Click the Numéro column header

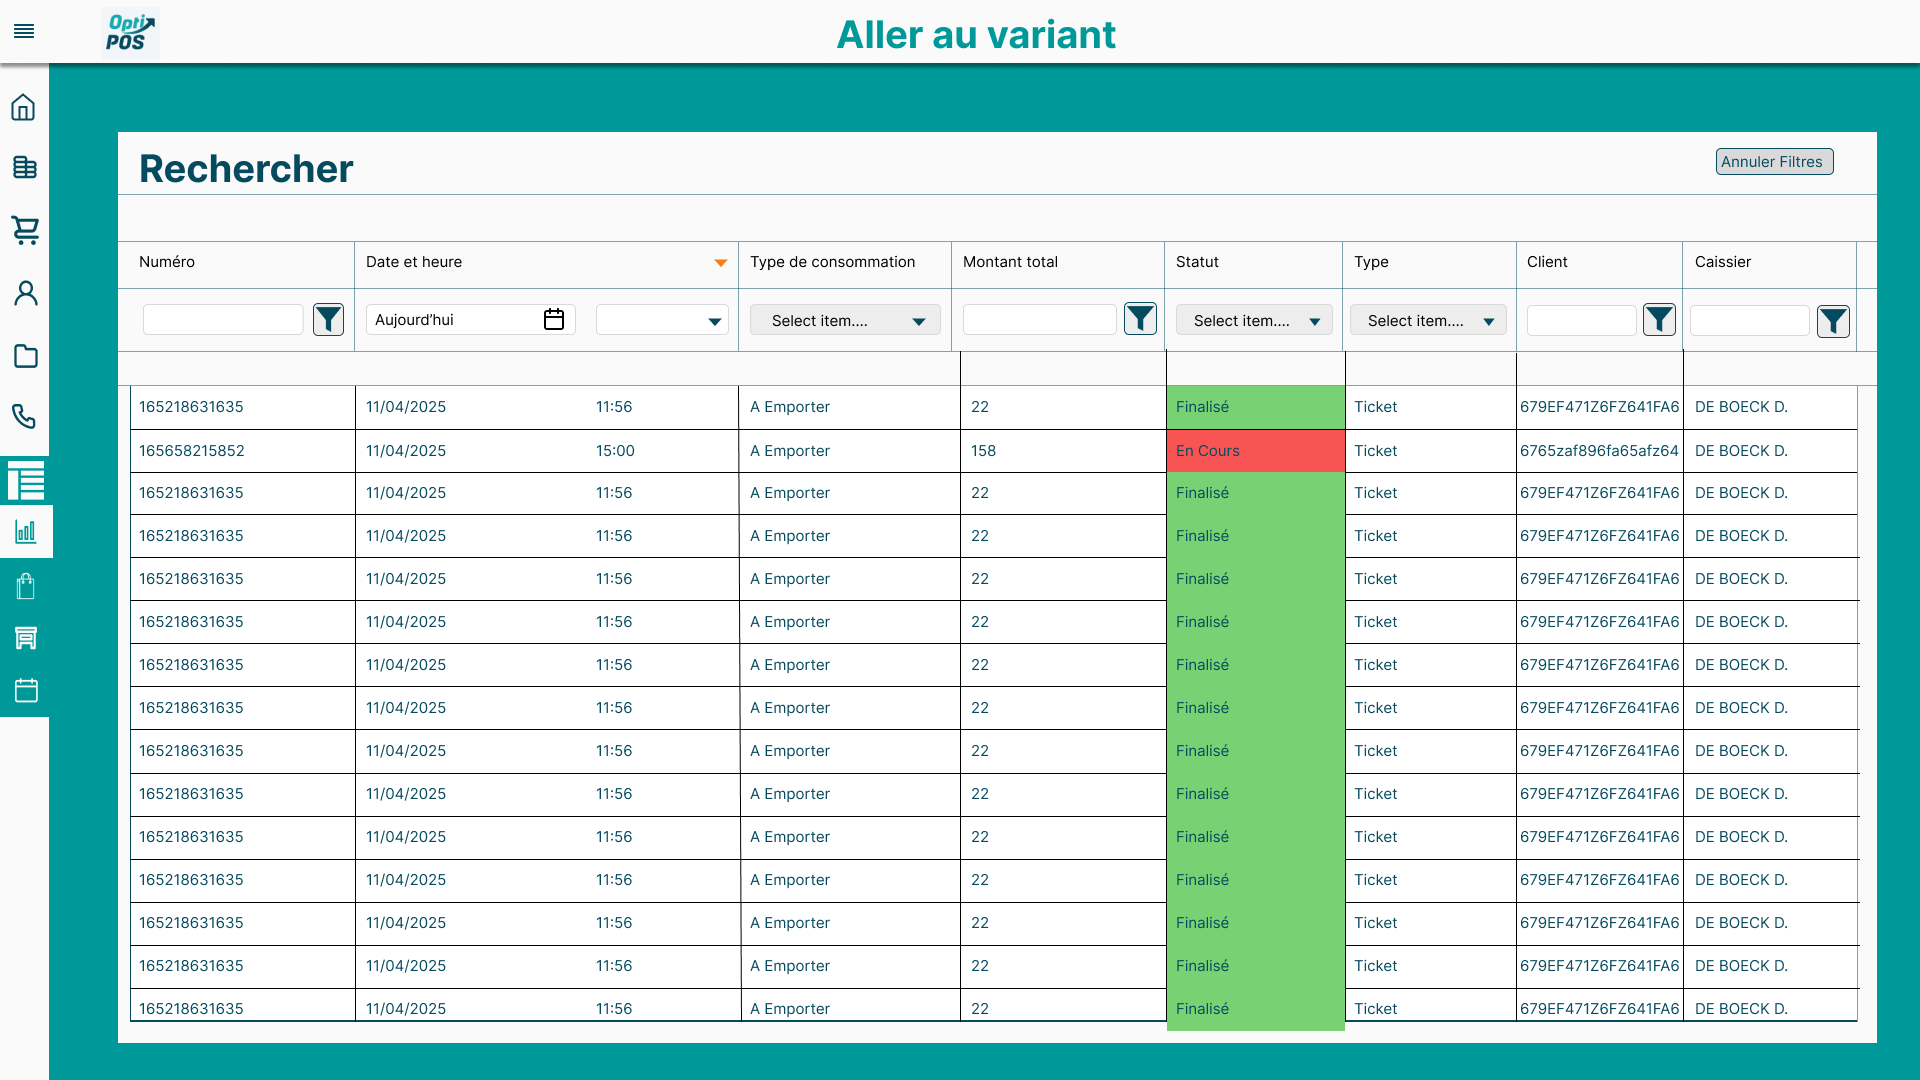(x=167, y=262)
